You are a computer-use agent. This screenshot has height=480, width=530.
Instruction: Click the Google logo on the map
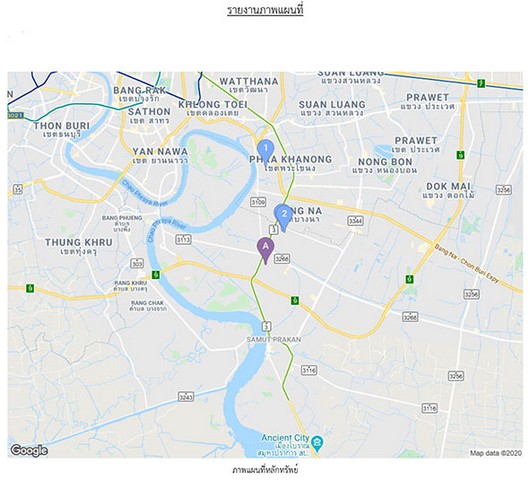pyautogui.click(x=29, y=450)
